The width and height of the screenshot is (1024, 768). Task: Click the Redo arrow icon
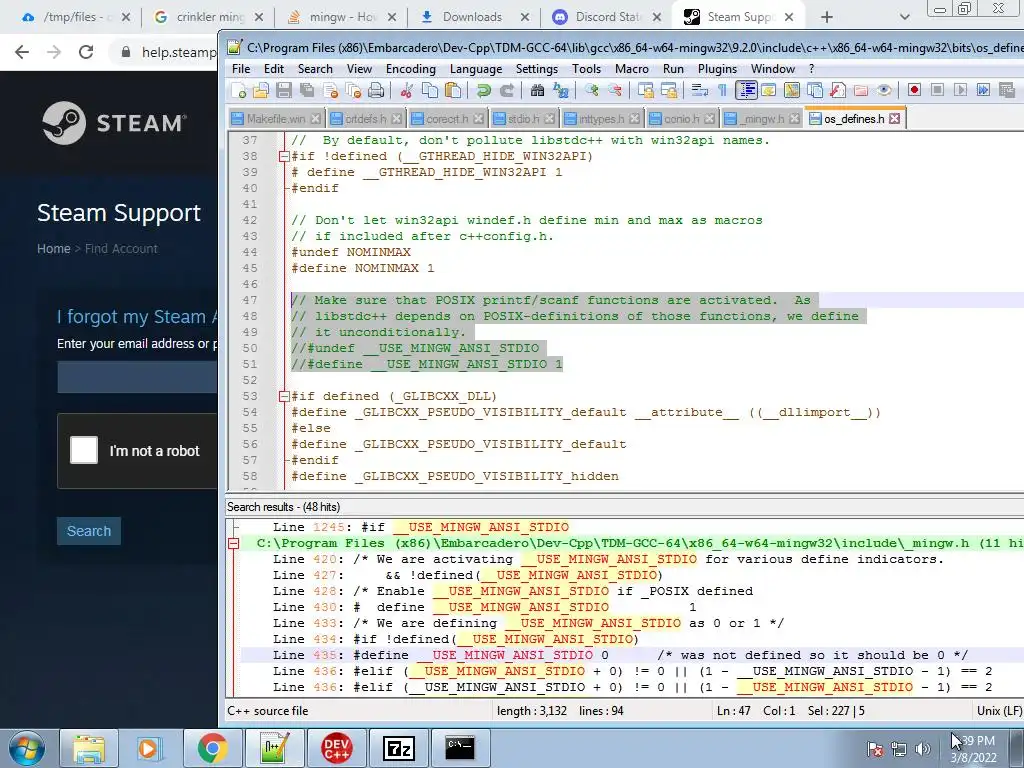coord(506,90)
